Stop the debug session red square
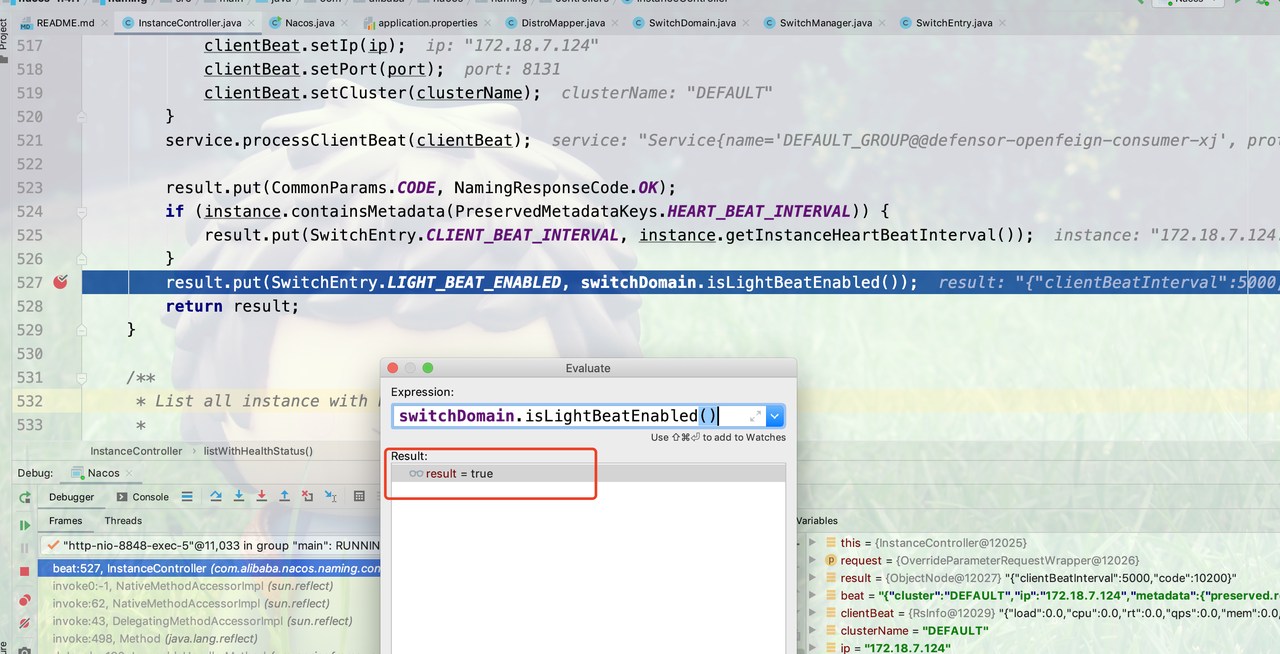This screenshot has width=1280, height=654. tap(25, 571)
